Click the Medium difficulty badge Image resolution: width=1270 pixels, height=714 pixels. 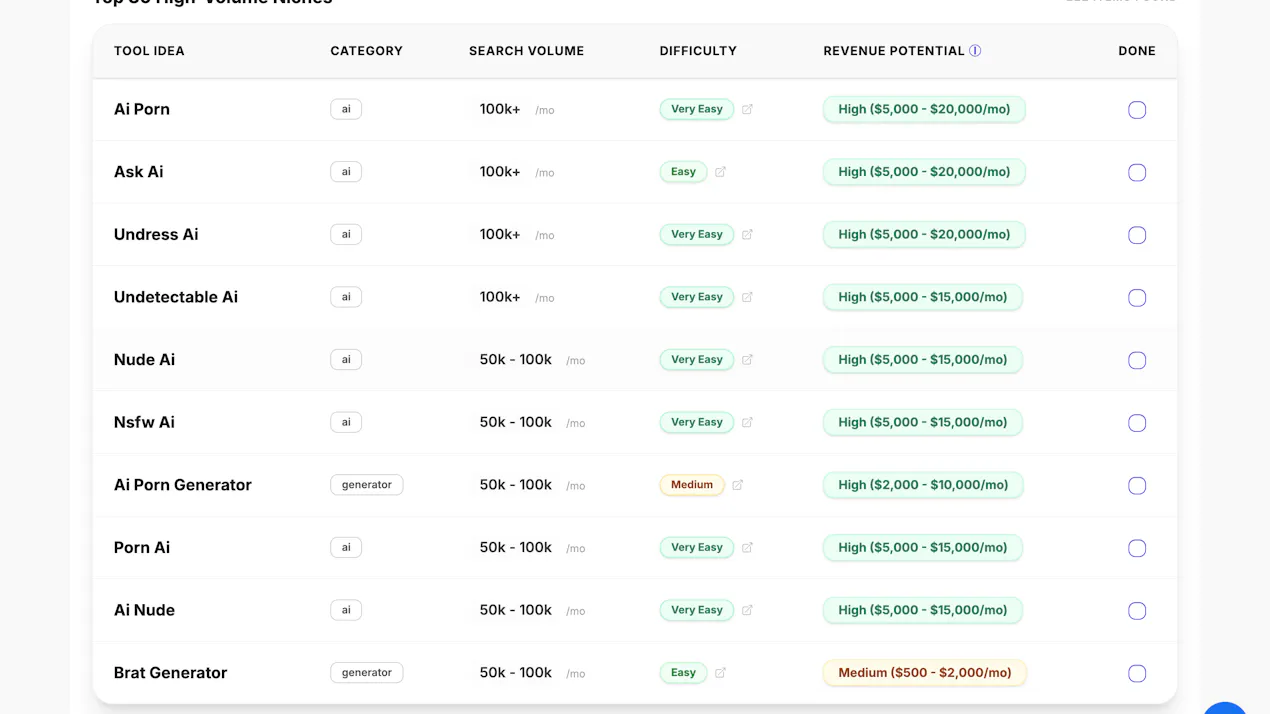692,485
